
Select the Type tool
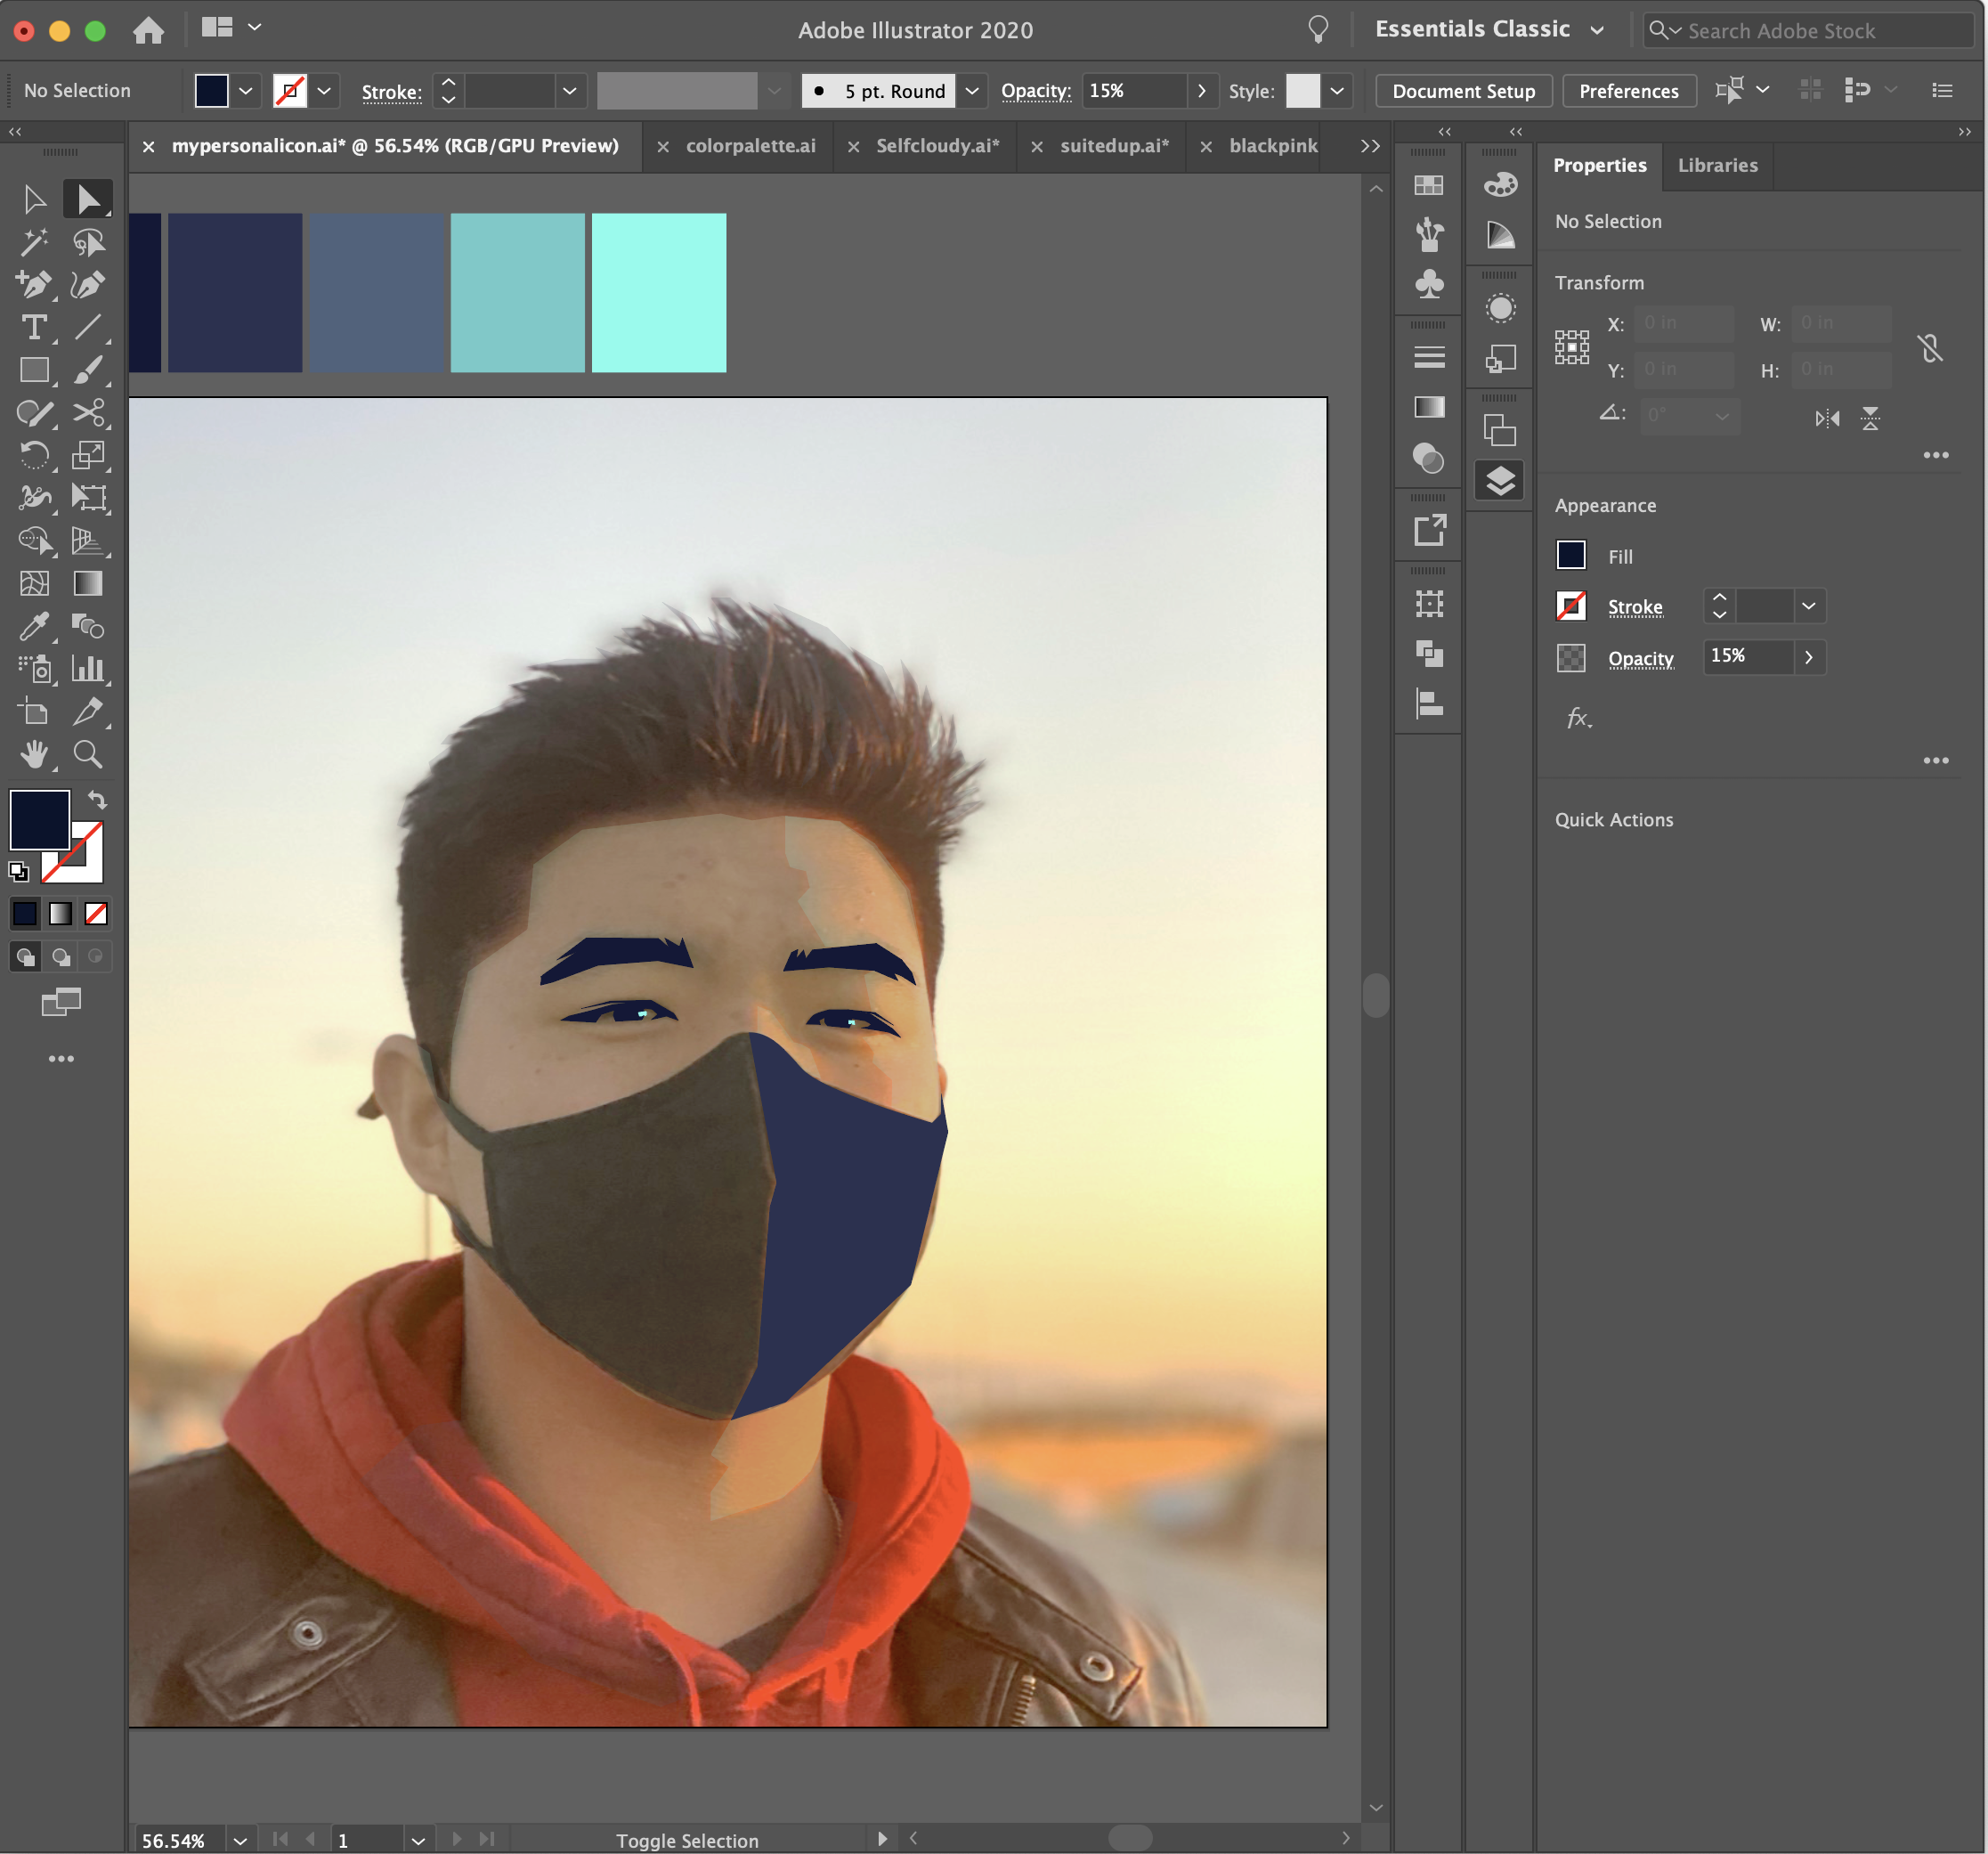(x=34, y=328)
